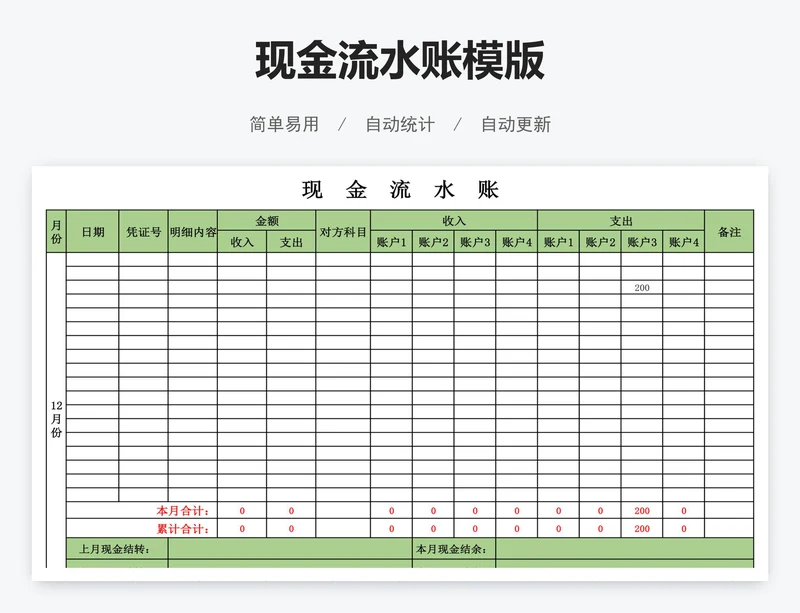Click the 自动更新 subtitle text

516,124
